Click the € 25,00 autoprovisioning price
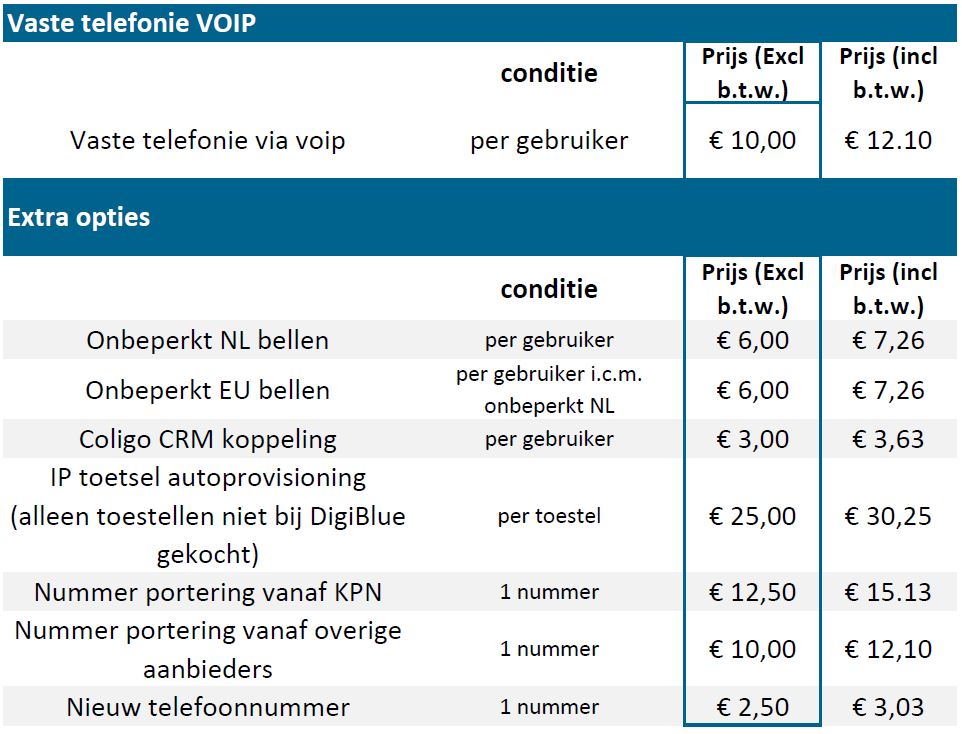This screenshot has height=734, width=962. [752, 516]
